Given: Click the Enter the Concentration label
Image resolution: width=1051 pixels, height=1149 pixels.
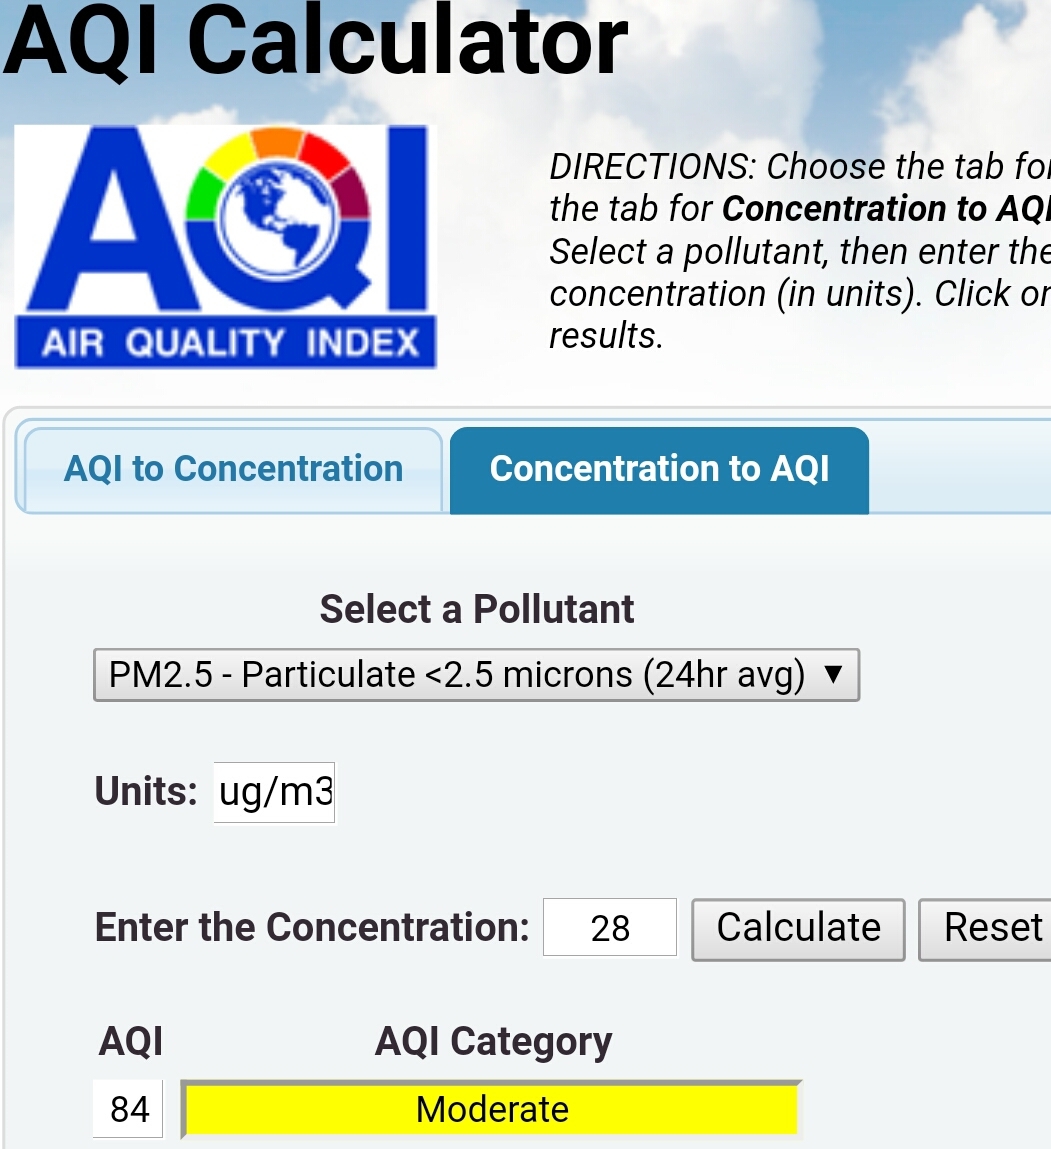Looking at the screenshot, I should point(312,927).
